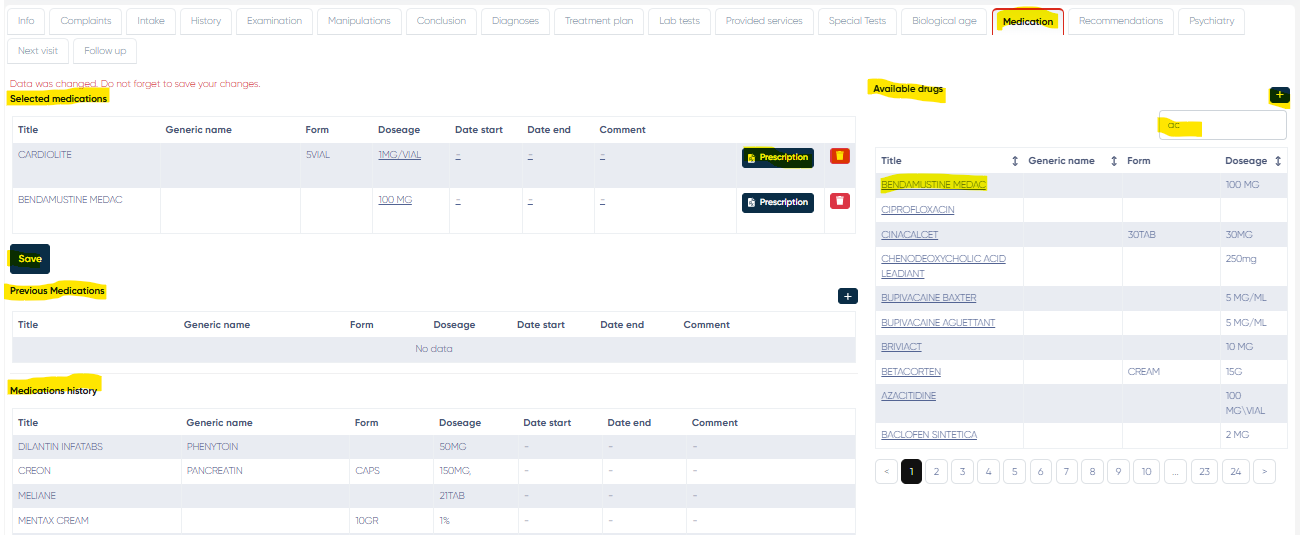
Task: Open the Treatment plan tab
Action: [x=599, y=21]
